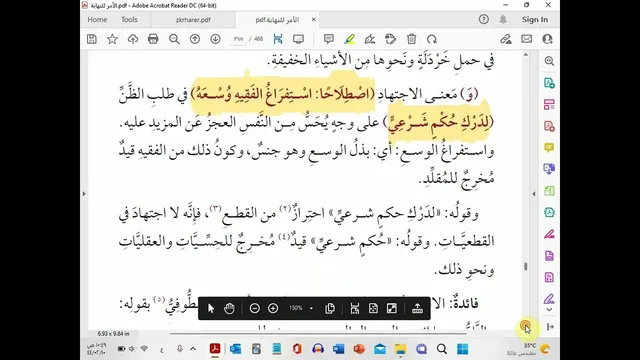Screen dimensions: 640x360
Task: Click the delete trash icon
Action: coord(411,39)
